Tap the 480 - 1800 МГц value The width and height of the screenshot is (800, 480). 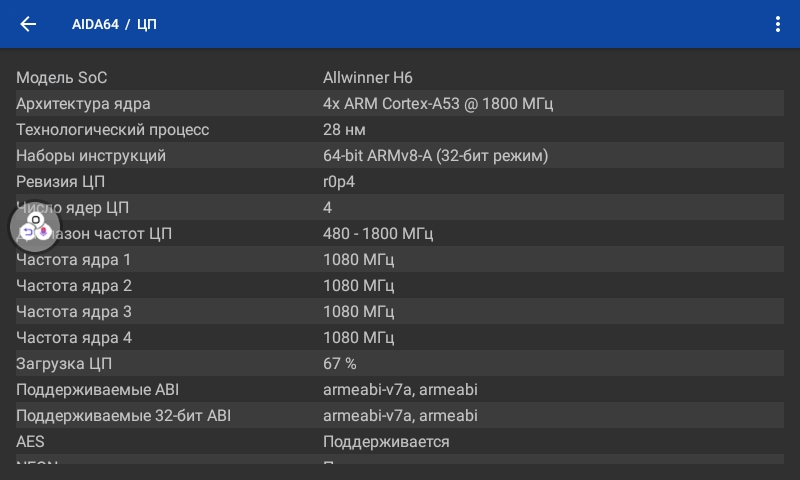pyautogui.click(x=378, y=233)
